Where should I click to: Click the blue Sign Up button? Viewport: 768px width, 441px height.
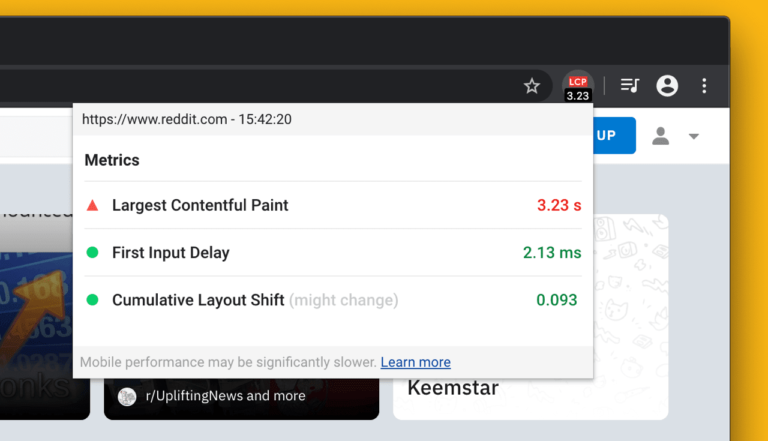coord(614,136)
